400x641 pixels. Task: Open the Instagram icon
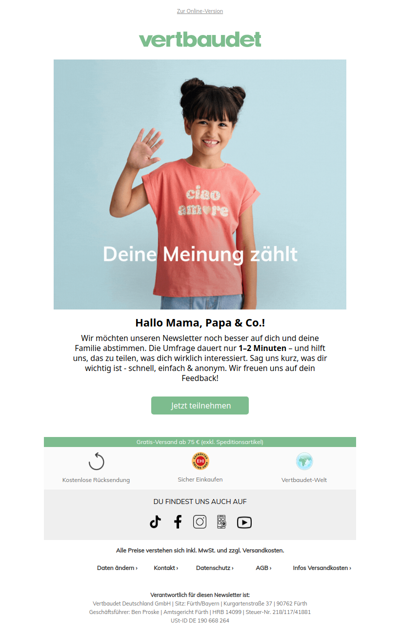(x=200, y=522)
